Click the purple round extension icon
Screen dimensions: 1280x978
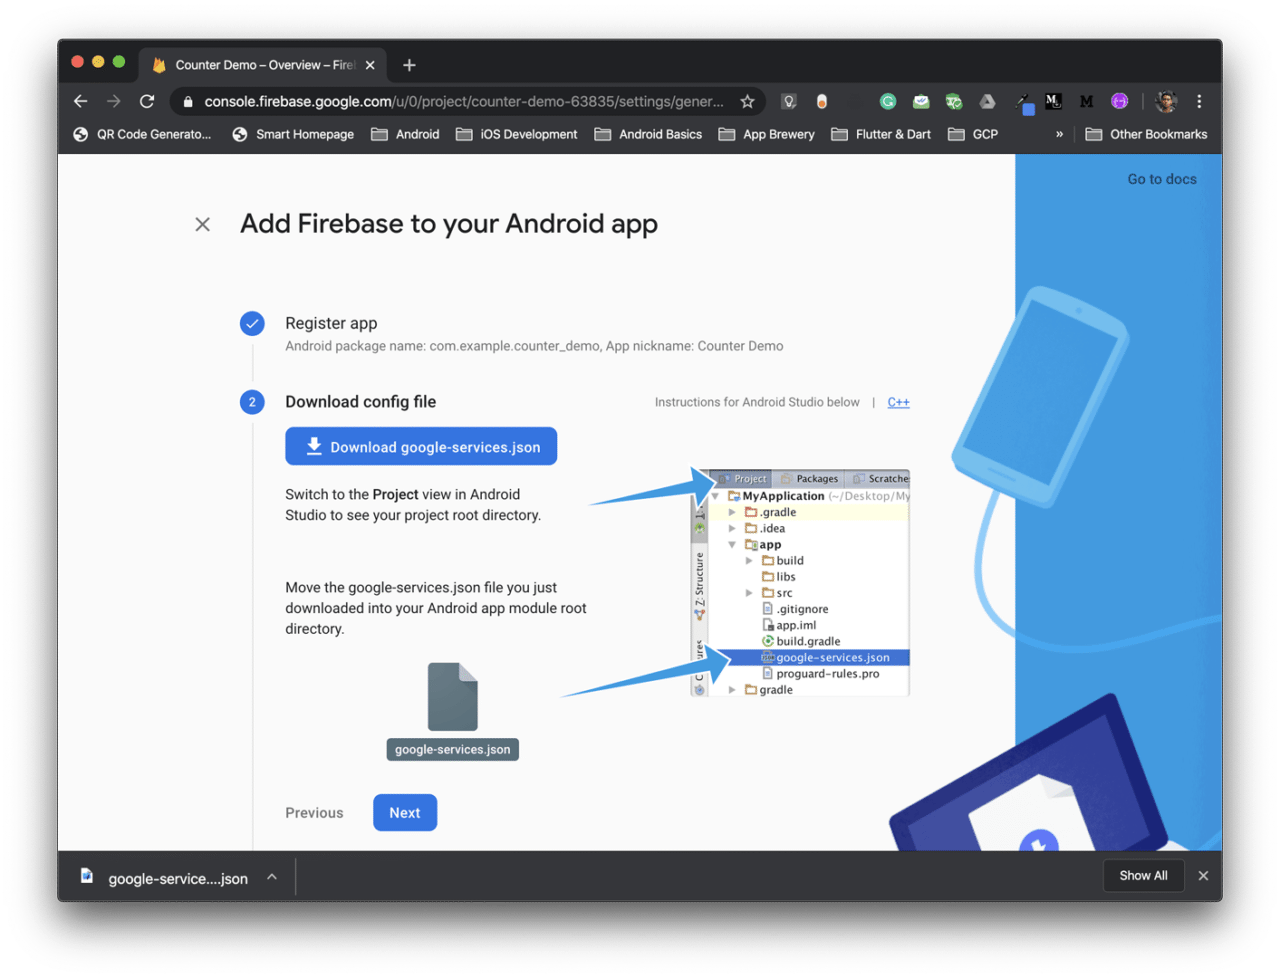[x=1120, y=101]
